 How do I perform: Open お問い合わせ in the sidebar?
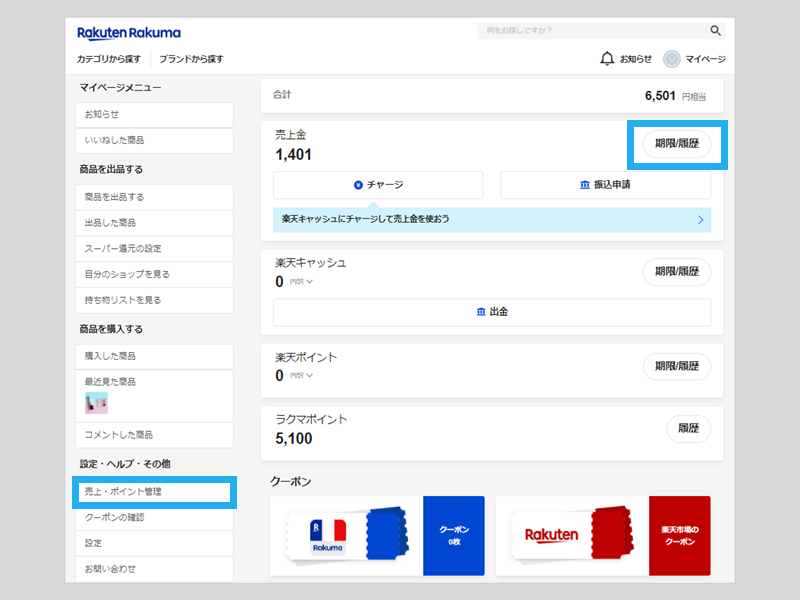[x=155, y=569]
